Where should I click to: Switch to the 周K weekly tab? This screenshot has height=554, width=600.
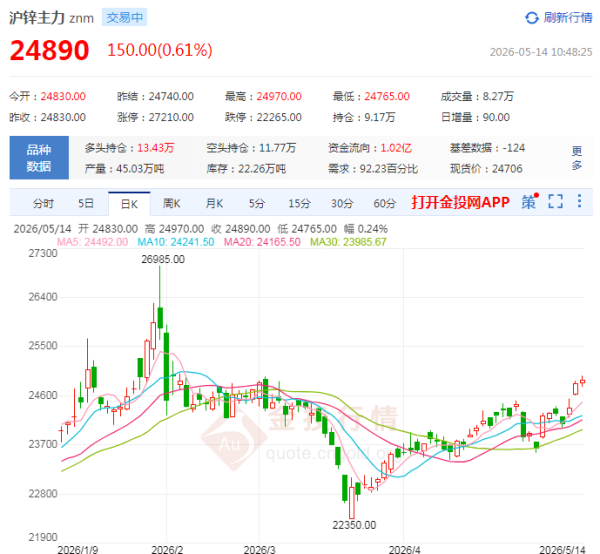(171, 203)
